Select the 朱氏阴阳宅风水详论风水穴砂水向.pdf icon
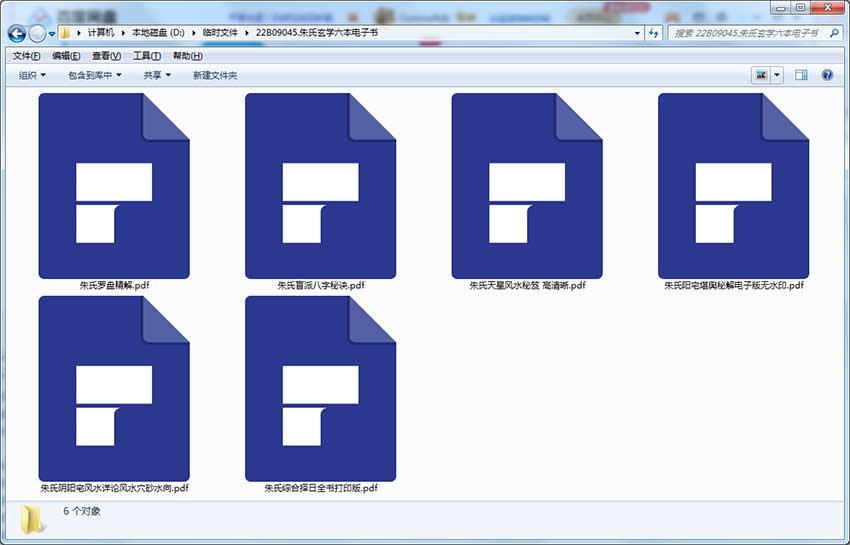The width and height of the screenshot is (850, 545). click(114, 388)
